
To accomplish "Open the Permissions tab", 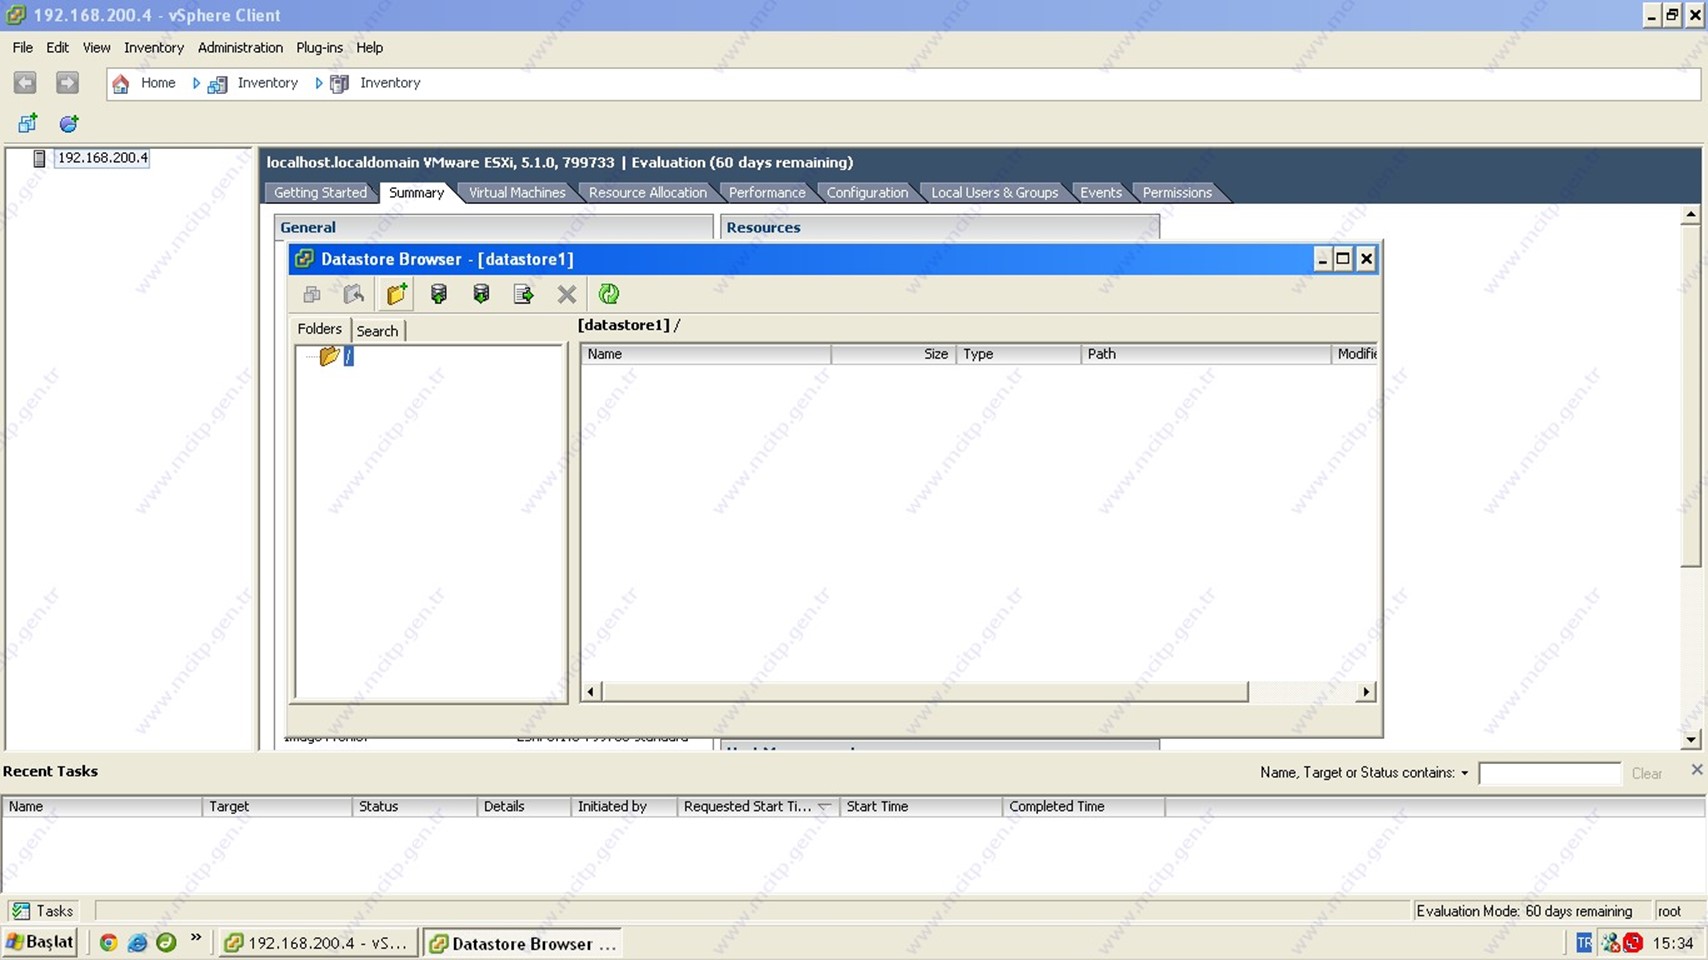I will (1177, 192).
